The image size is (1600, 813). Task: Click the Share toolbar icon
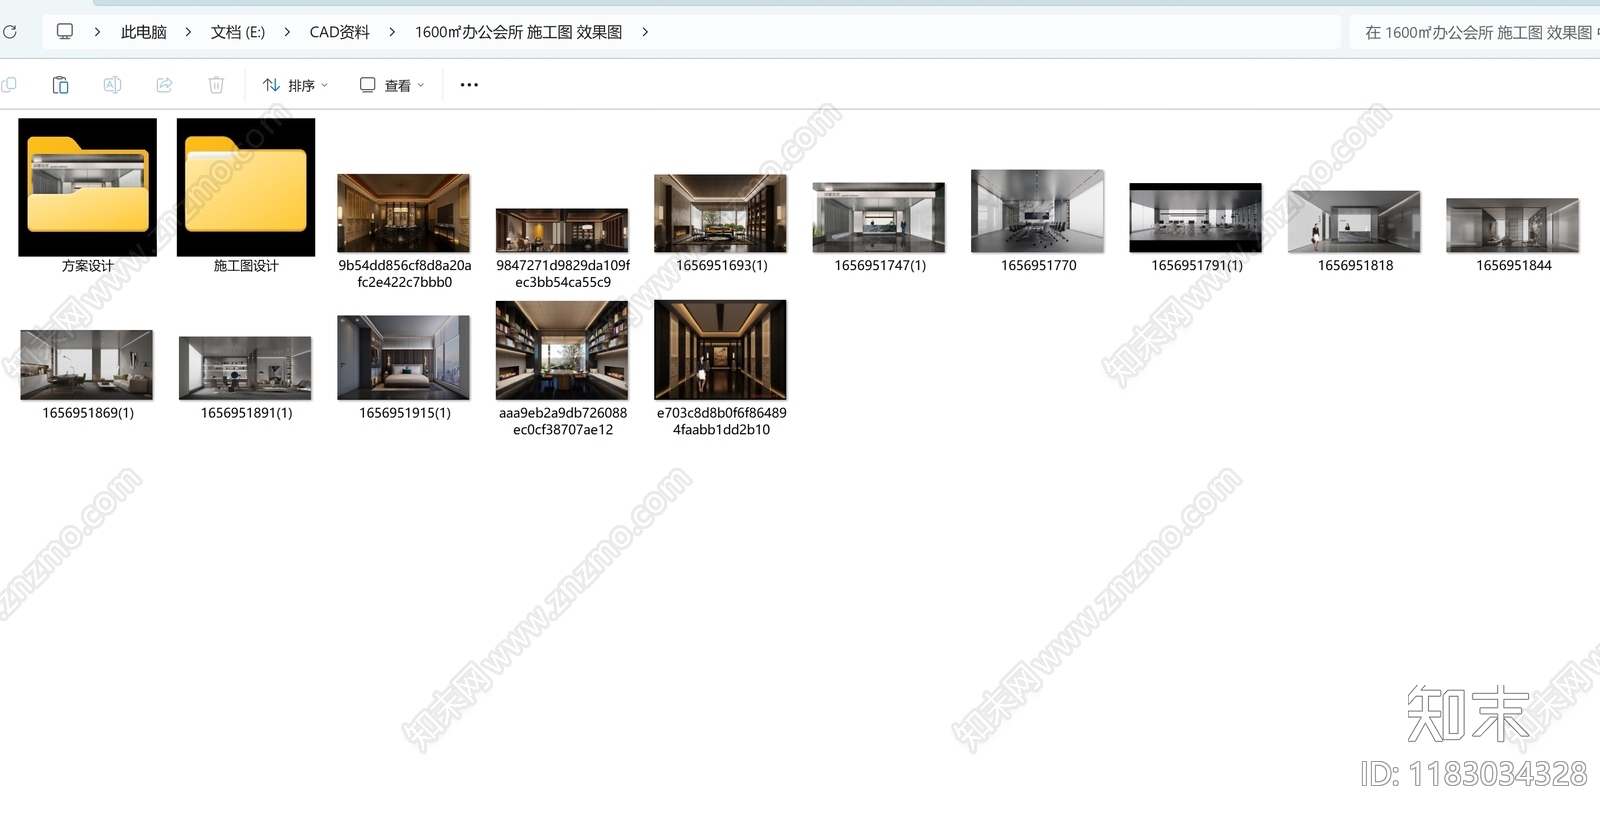[x=164, y=85]
